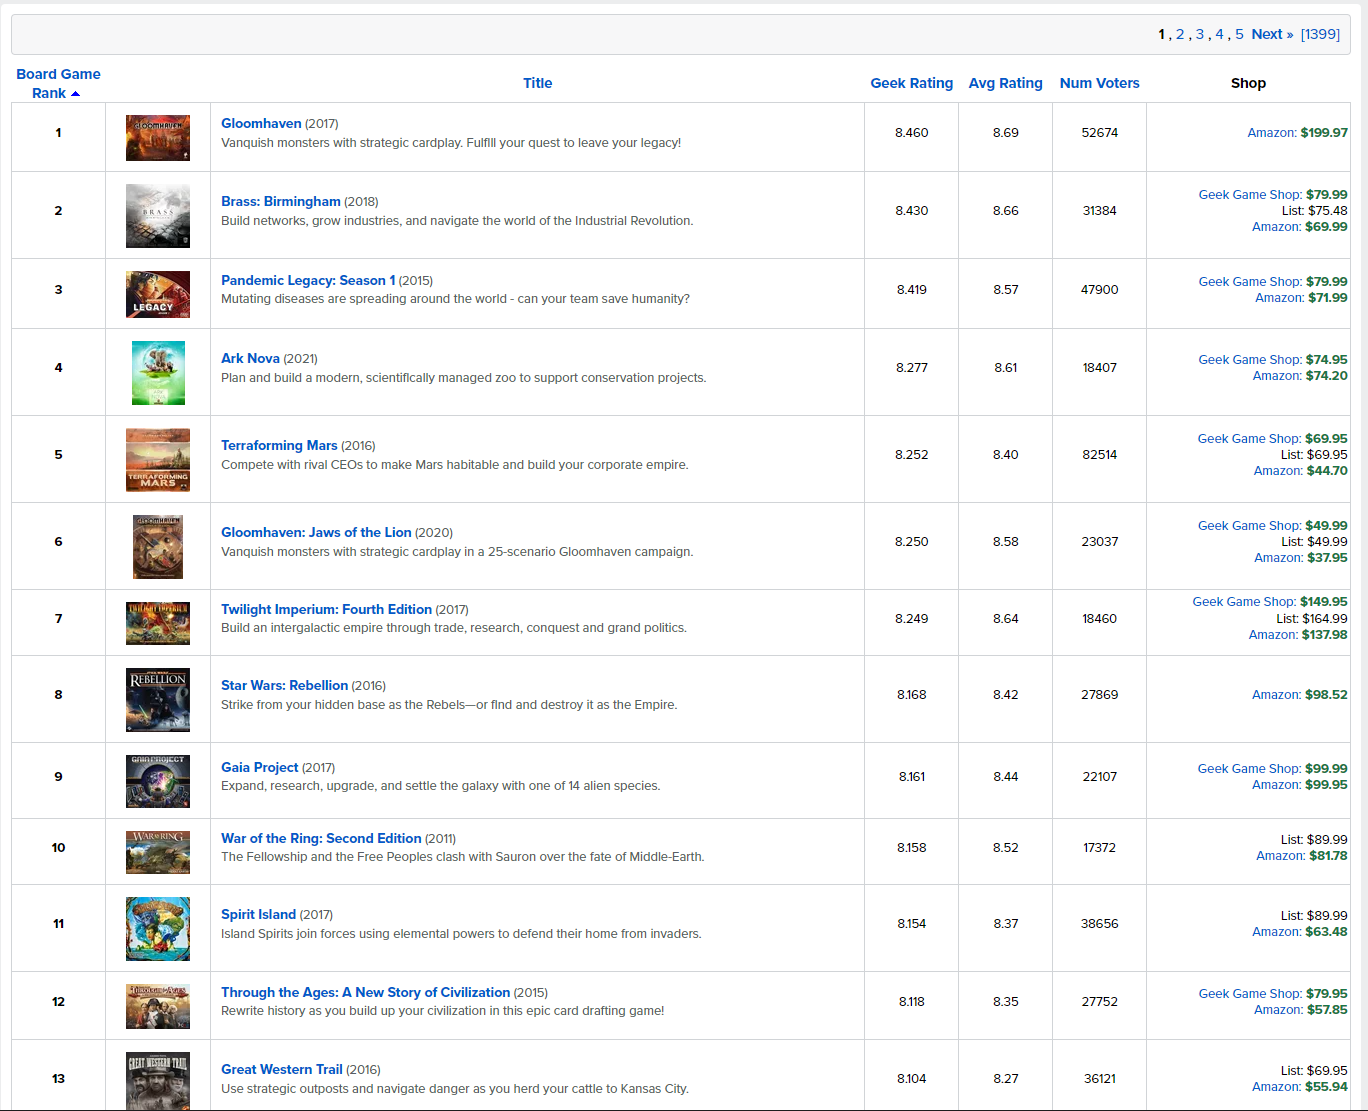The width and height of the screenshot is (1368, 1111).
Task: Click Gloomhaven's geek rating 8.460
Action: (912, 132)
